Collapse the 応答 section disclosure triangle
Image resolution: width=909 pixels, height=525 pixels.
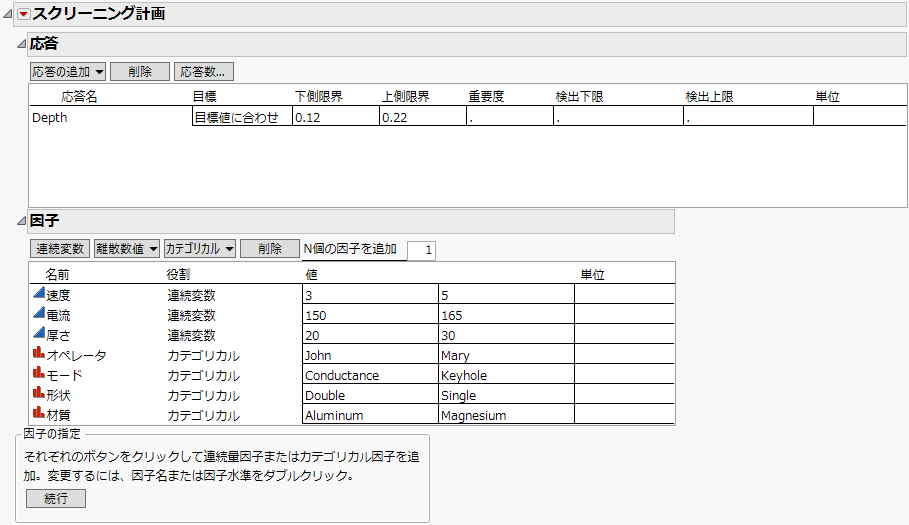tap(21, 43)
